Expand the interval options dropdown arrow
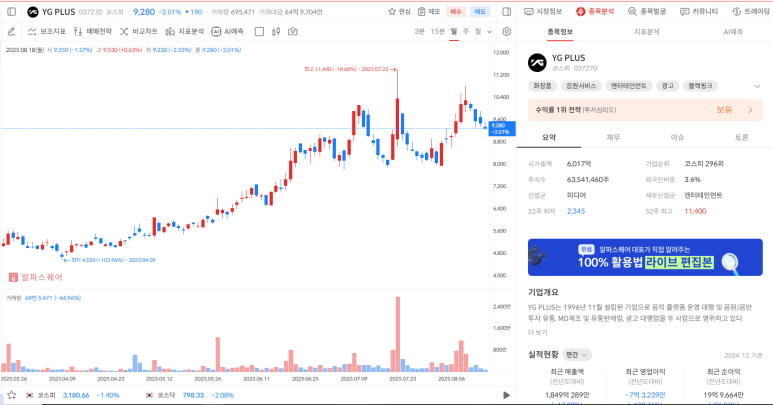Image resolution: width=773 pixels, height=405 pixels. click(x=490, y=32)
